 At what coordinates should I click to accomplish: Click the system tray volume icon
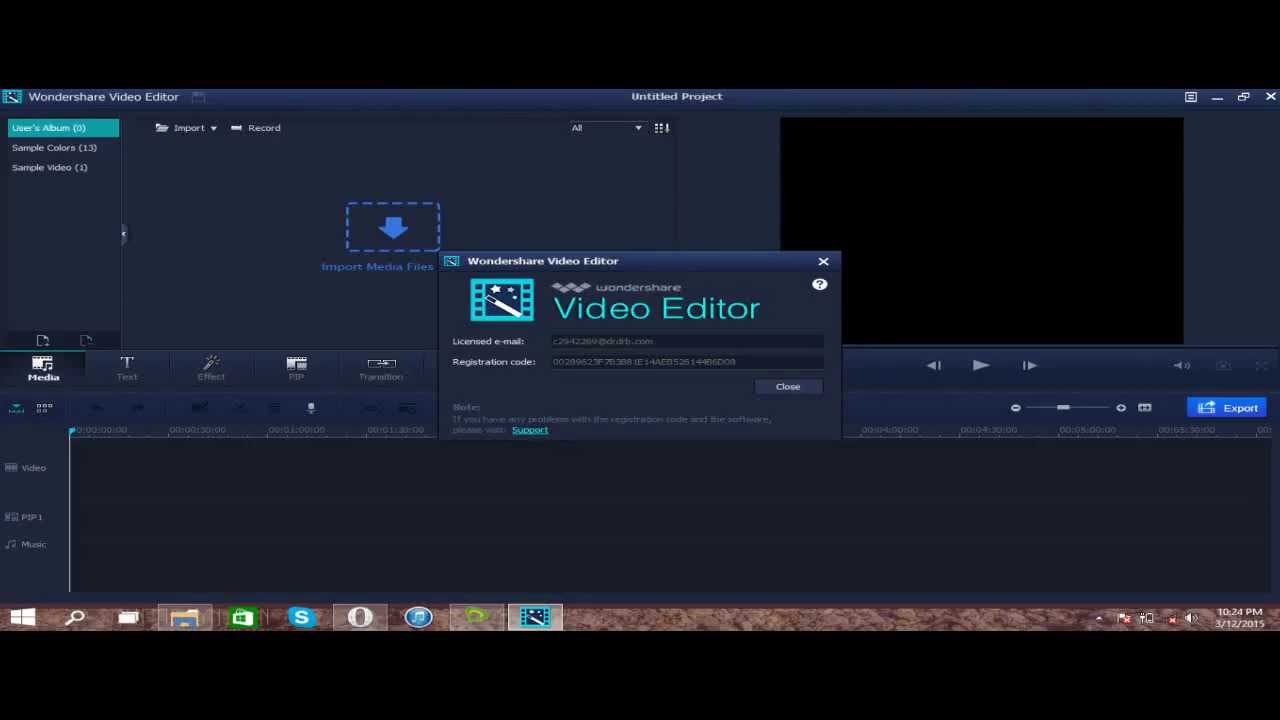(1191, 619)
